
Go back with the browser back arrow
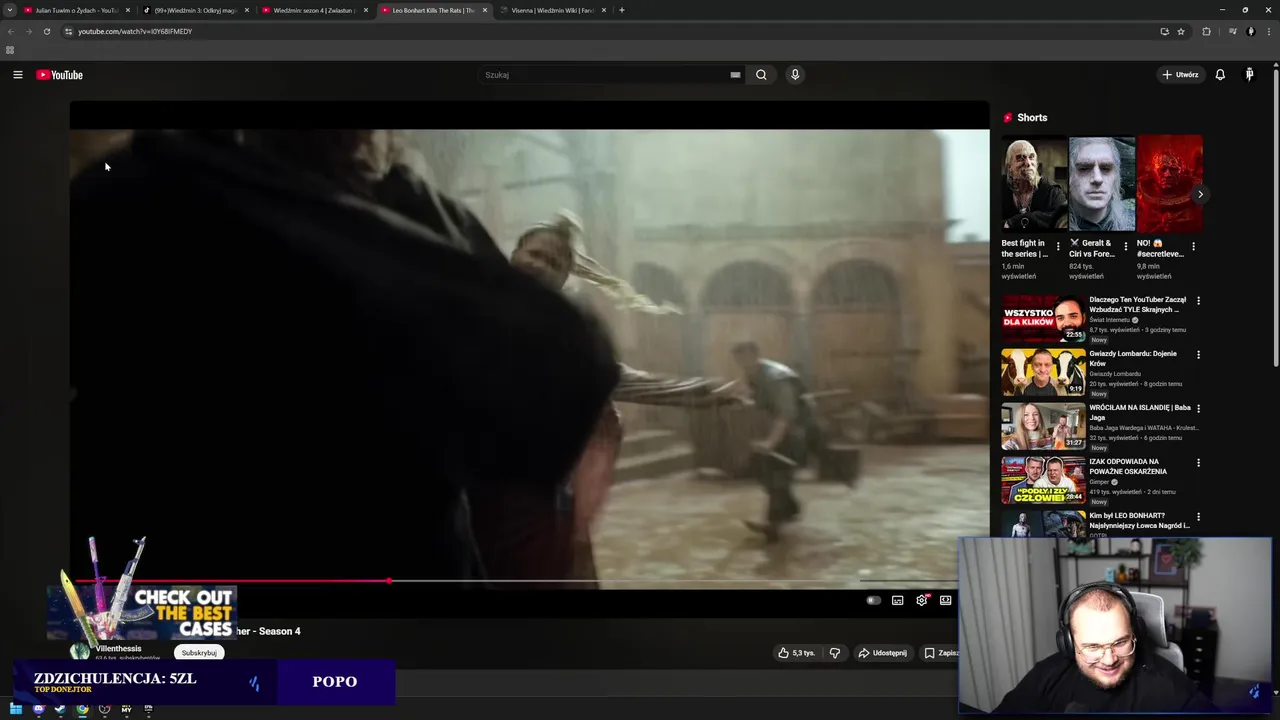click(x=11, y=31)
